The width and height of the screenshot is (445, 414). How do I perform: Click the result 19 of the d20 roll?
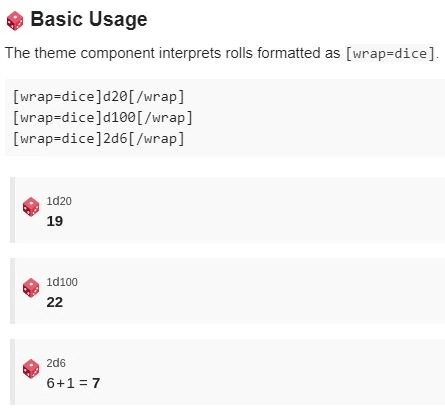click(x=55, y=221)
